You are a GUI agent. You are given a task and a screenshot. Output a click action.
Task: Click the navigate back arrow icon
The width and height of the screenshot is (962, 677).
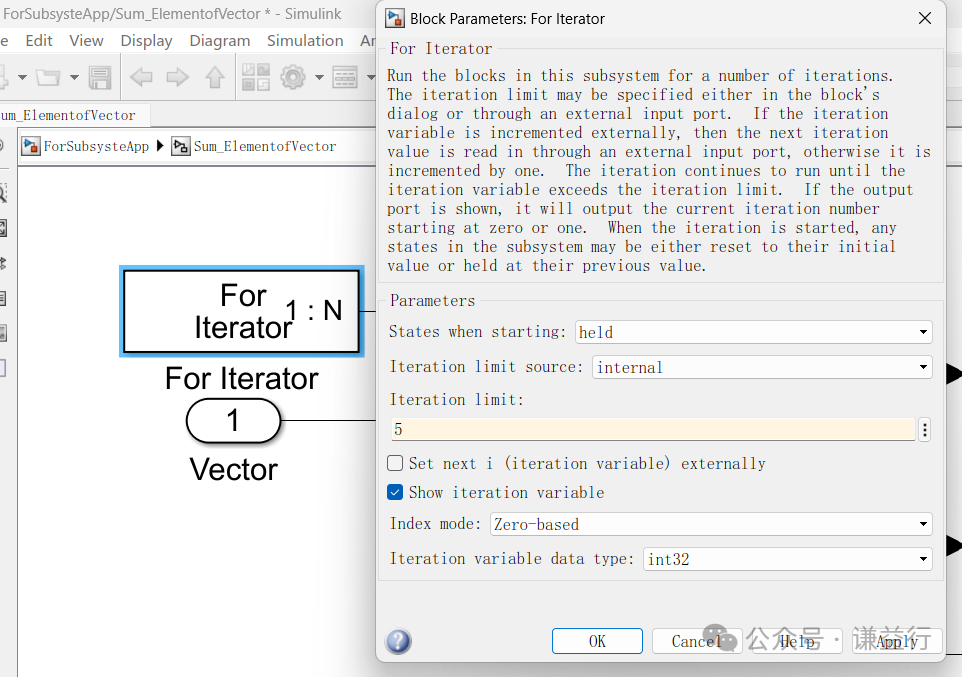pos(140,77)
